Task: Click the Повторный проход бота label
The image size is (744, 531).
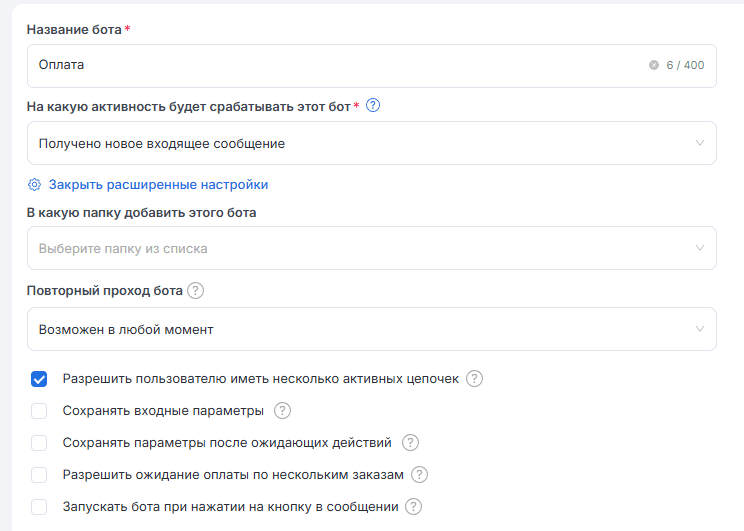Action: [x=104, y=290]
